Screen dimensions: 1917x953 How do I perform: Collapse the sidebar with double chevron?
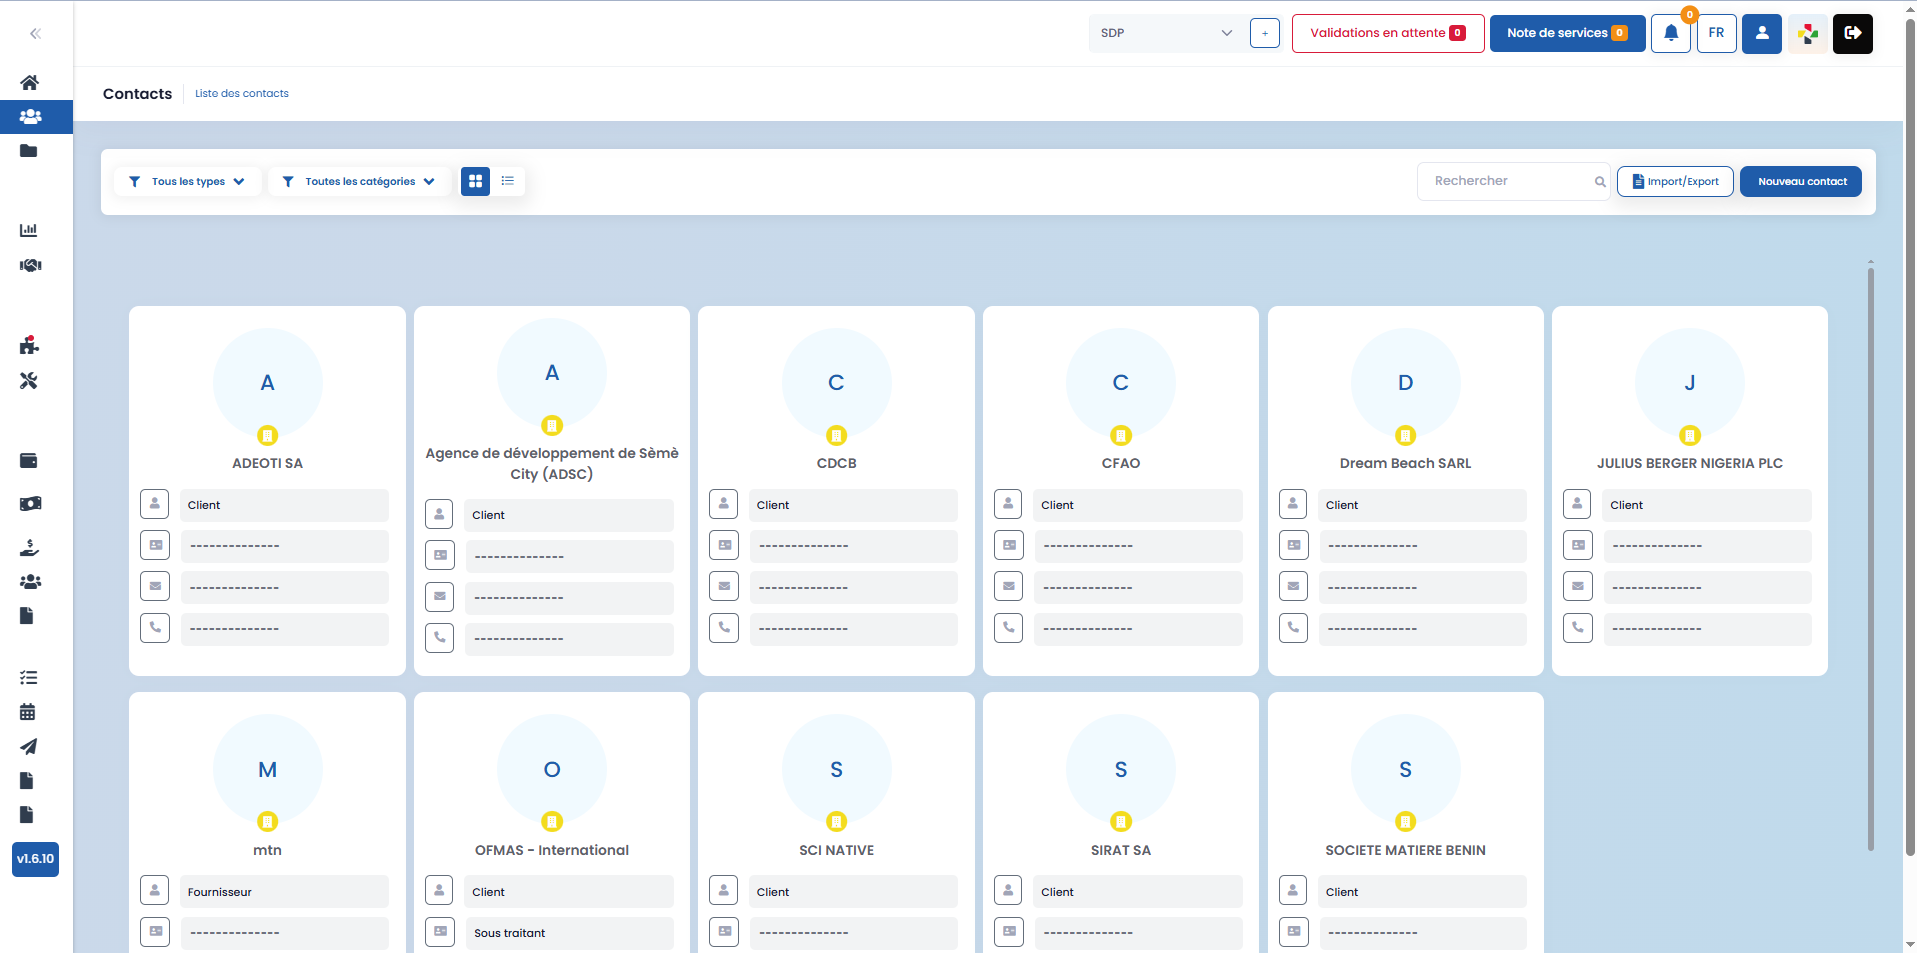(x=35, y=34)
